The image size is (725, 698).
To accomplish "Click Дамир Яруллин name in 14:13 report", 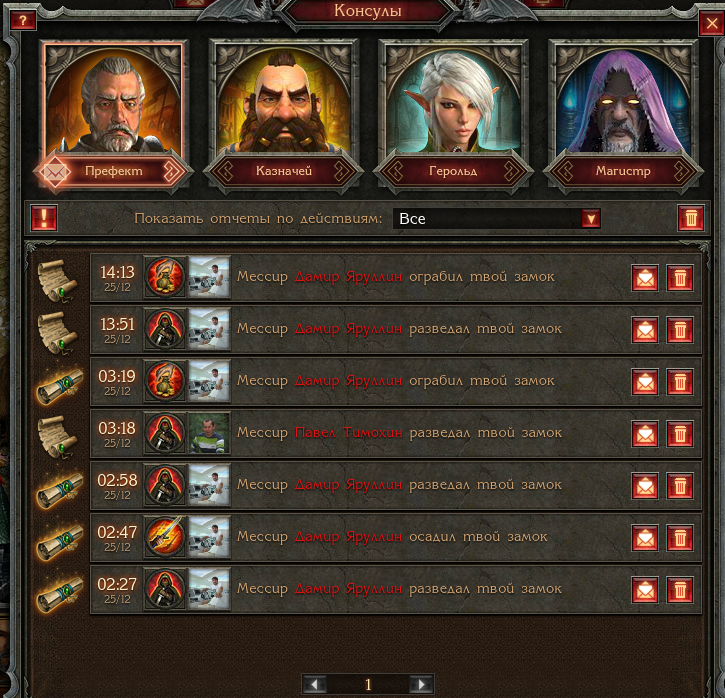I will point(348,276).
